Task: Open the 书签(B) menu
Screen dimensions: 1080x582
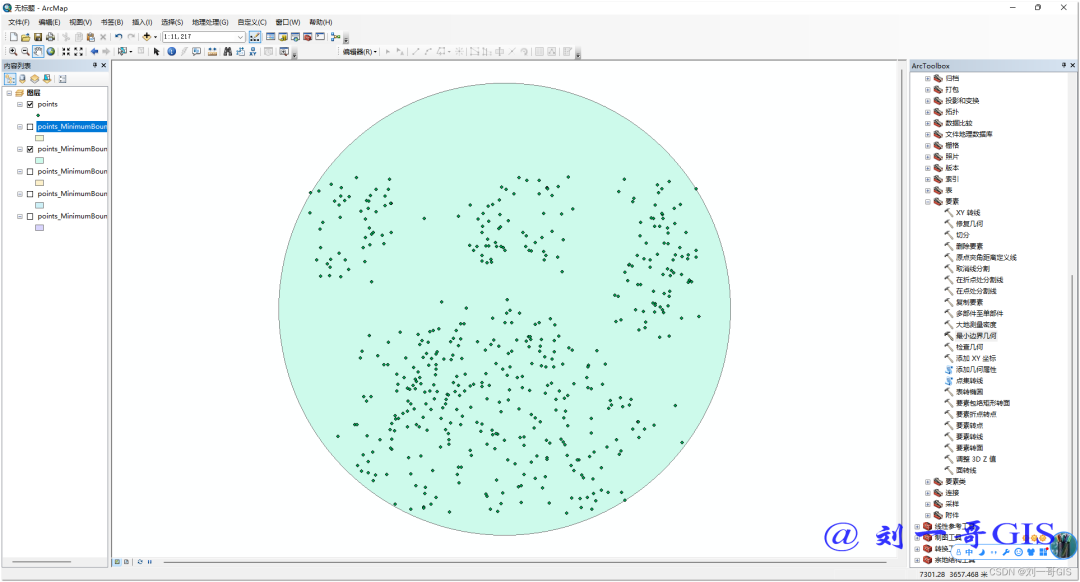Action: click(112, 22)
